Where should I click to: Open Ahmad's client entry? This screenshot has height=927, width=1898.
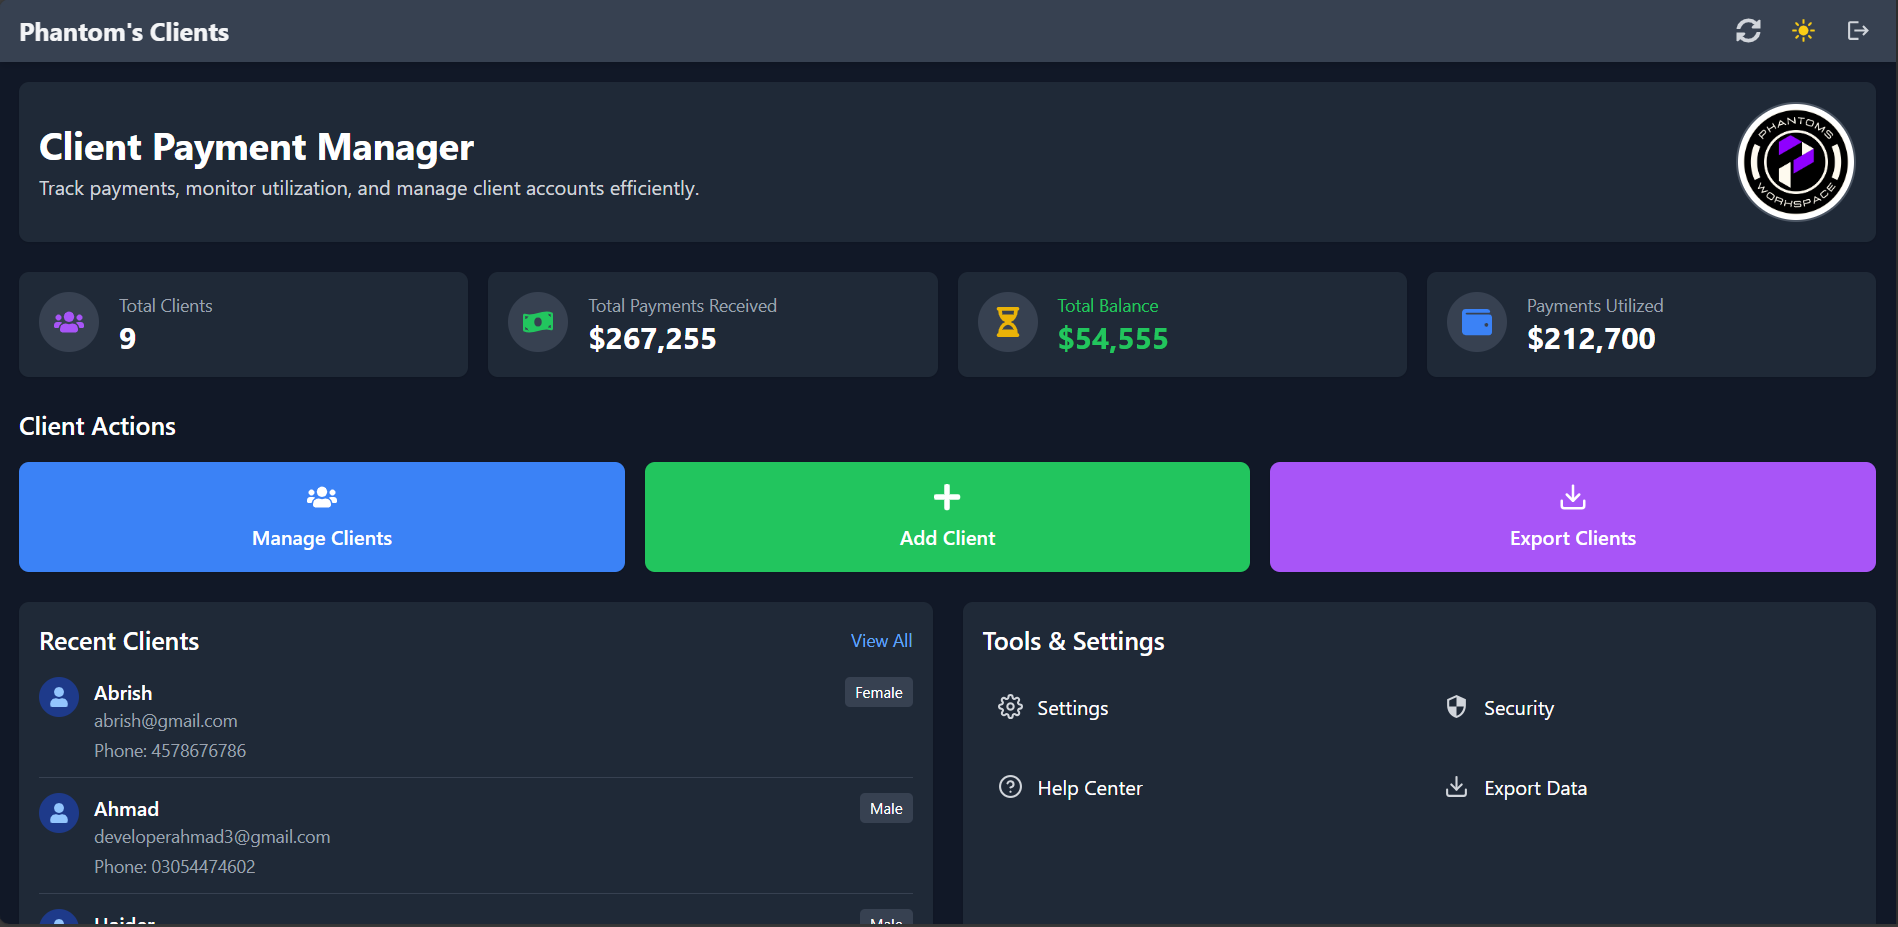pos(127,809)
